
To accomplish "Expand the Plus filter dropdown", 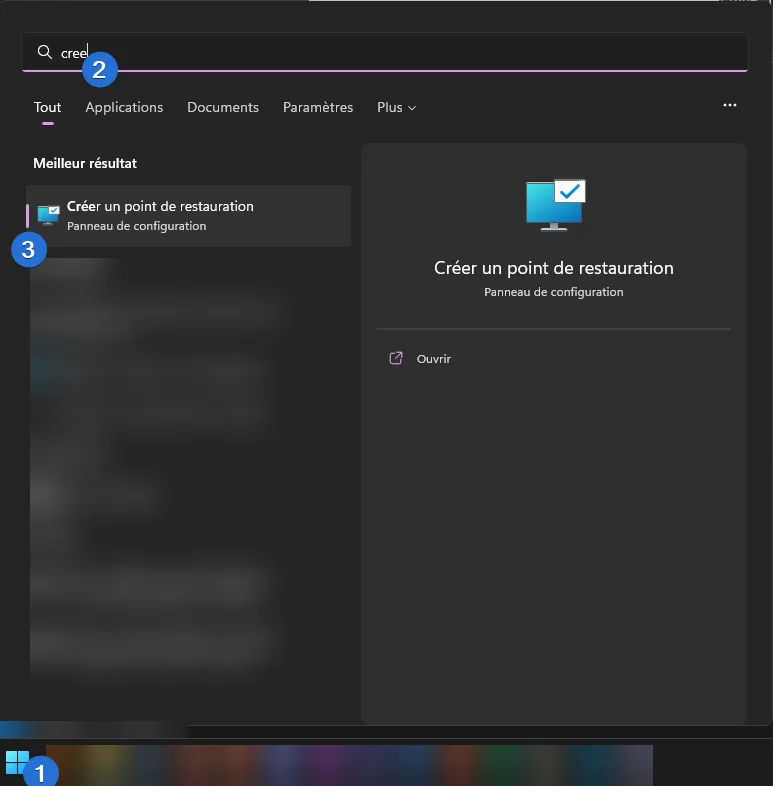I will (396, 107).
